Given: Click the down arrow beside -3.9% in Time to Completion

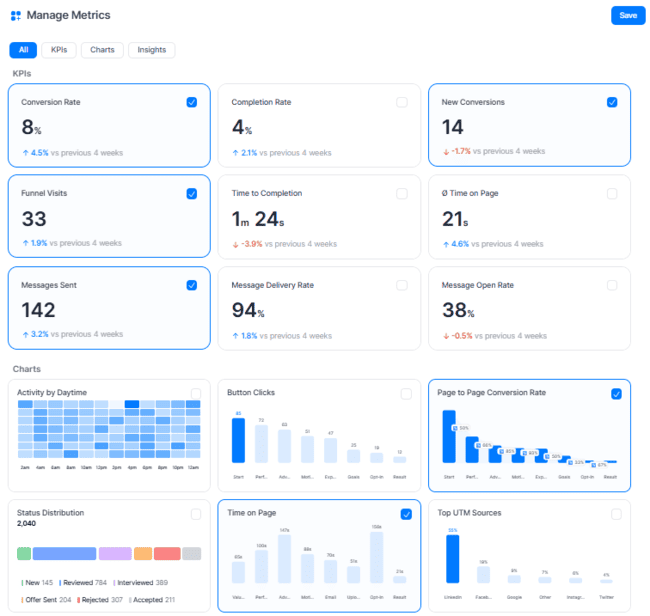Looking at the screenshot, I should [235, 245].
